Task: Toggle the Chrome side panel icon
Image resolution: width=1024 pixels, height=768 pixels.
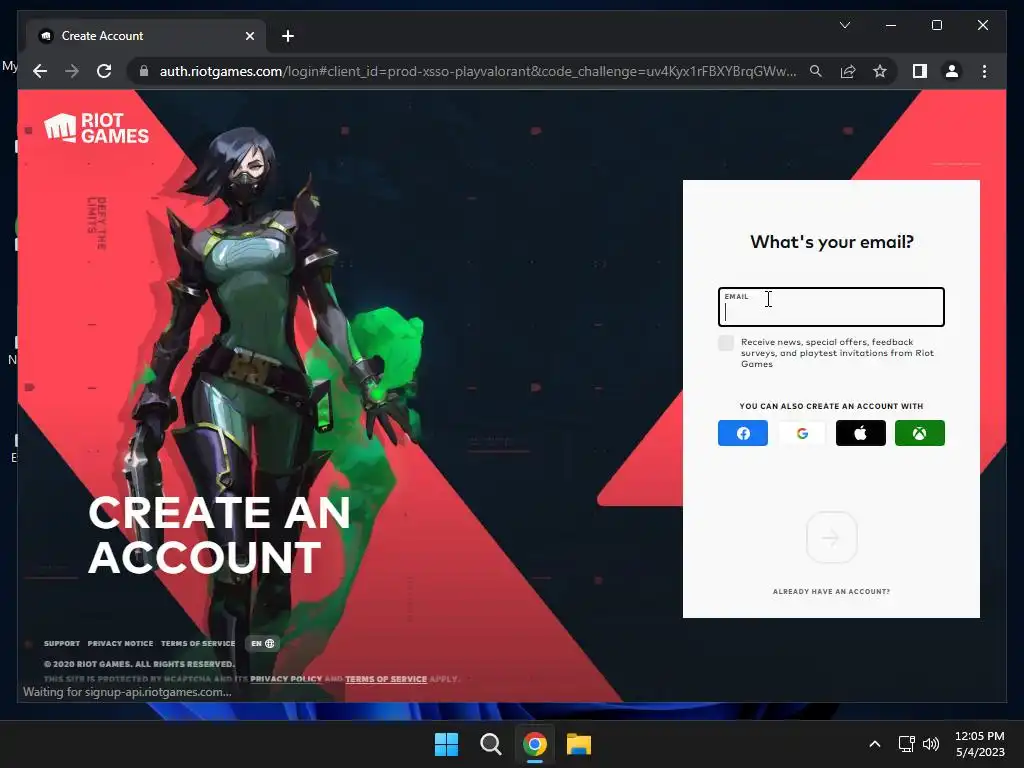Action: pos(920,71)
